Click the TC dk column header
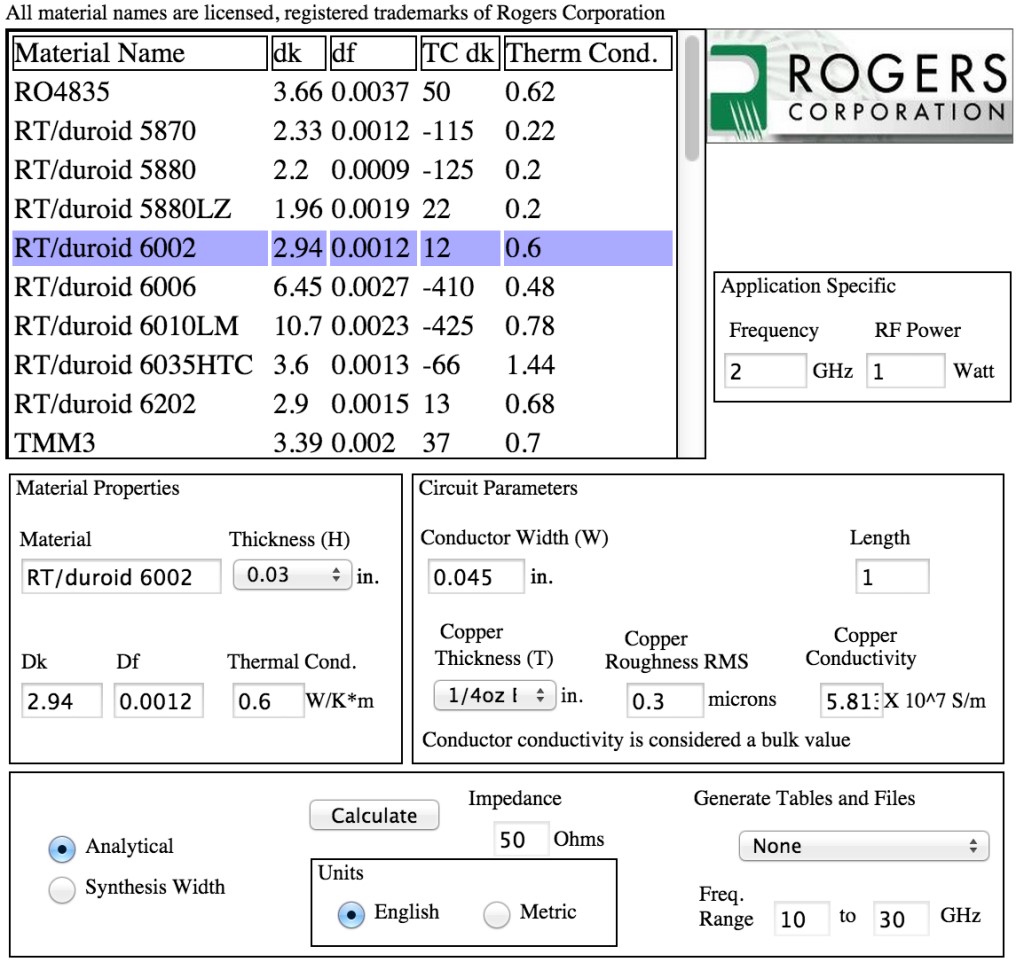 [460, 53]
